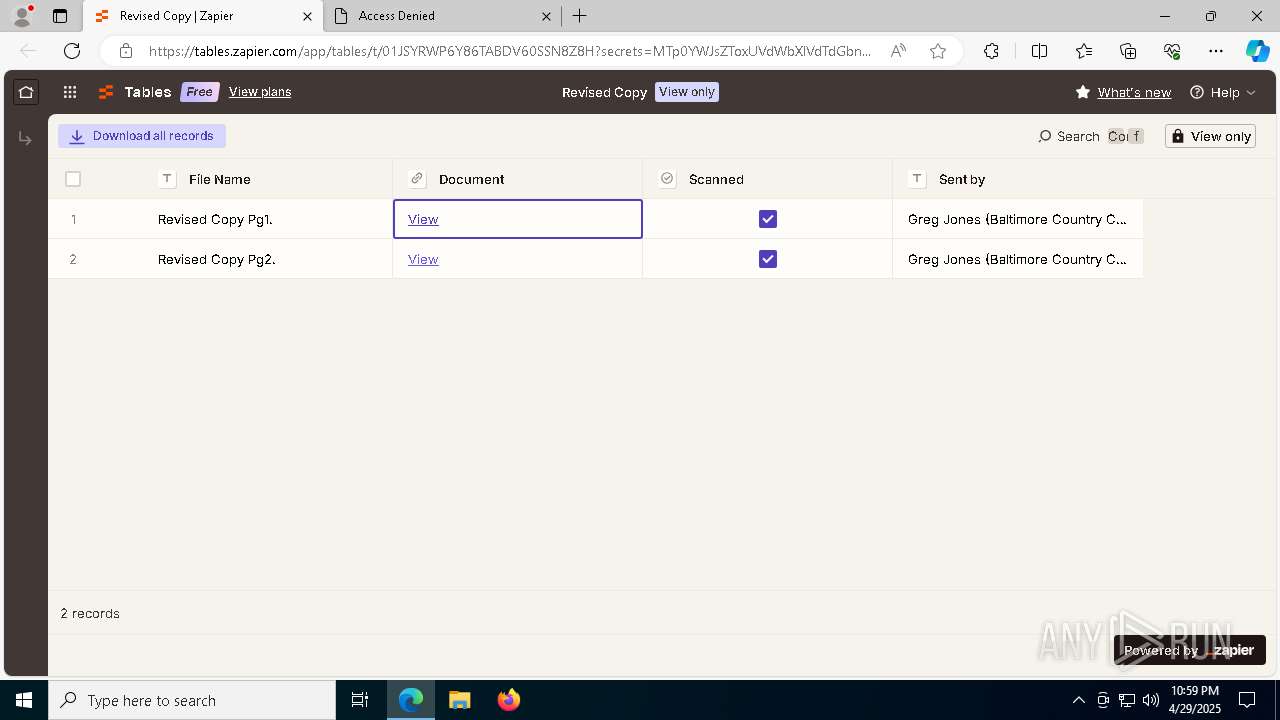Add this page to favorites

938,51
